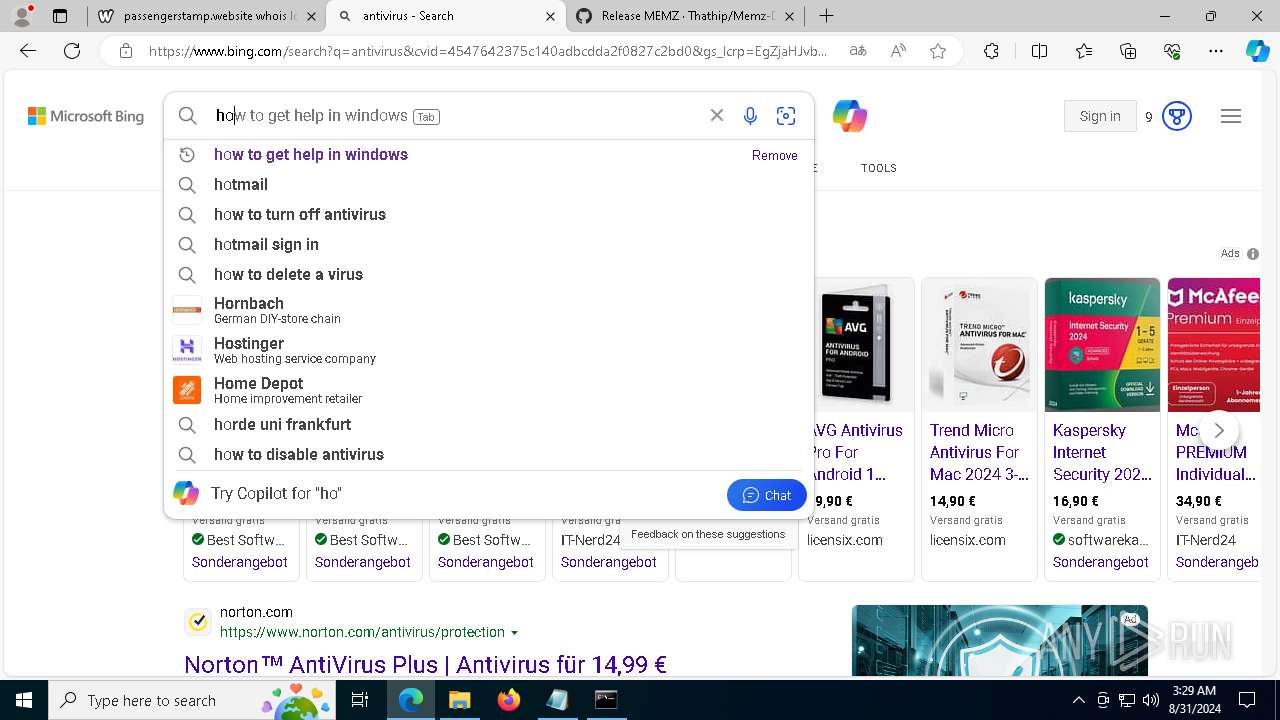Open Microsoft Bing home logo
This screenshot has height=720, width=1280.
(86, 116)
